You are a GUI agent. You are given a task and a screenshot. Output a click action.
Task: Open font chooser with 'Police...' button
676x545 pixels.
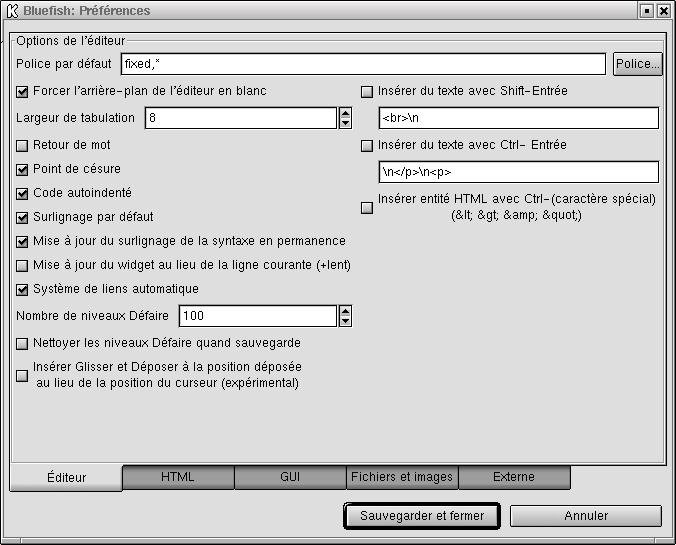(637, 64)
